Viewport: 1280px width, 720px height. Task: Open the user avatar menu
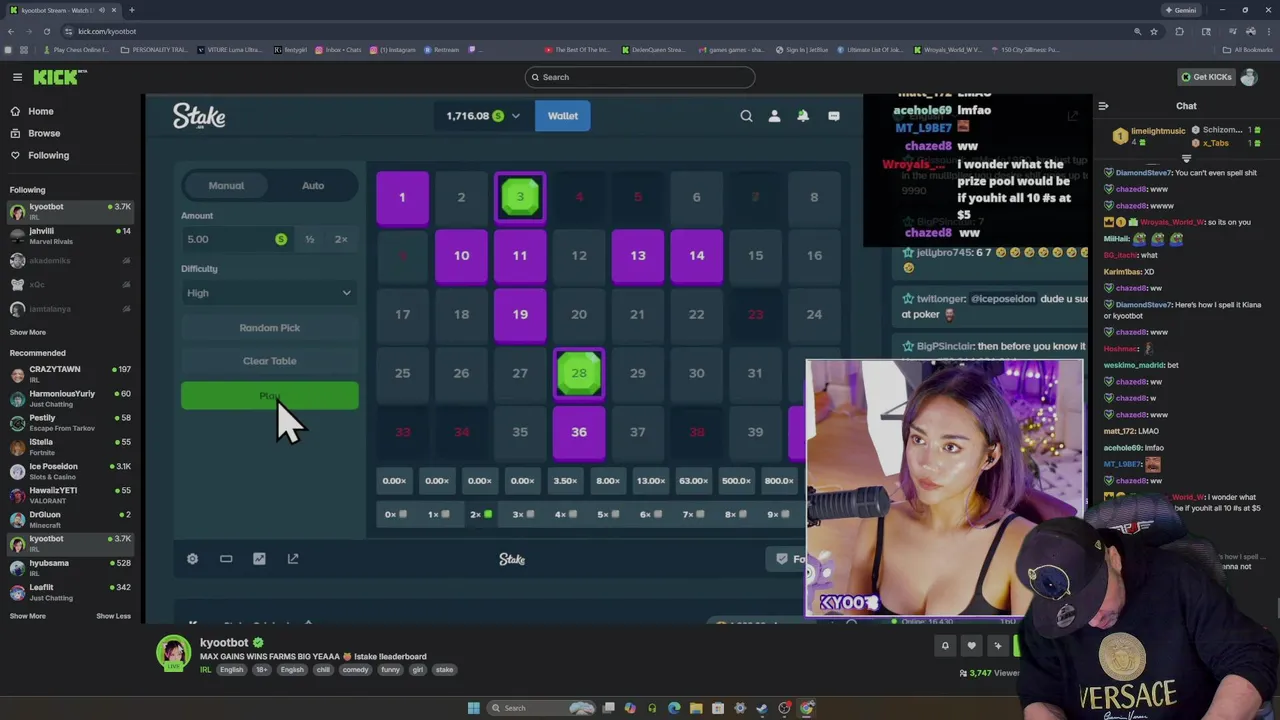click(1248, 77)
